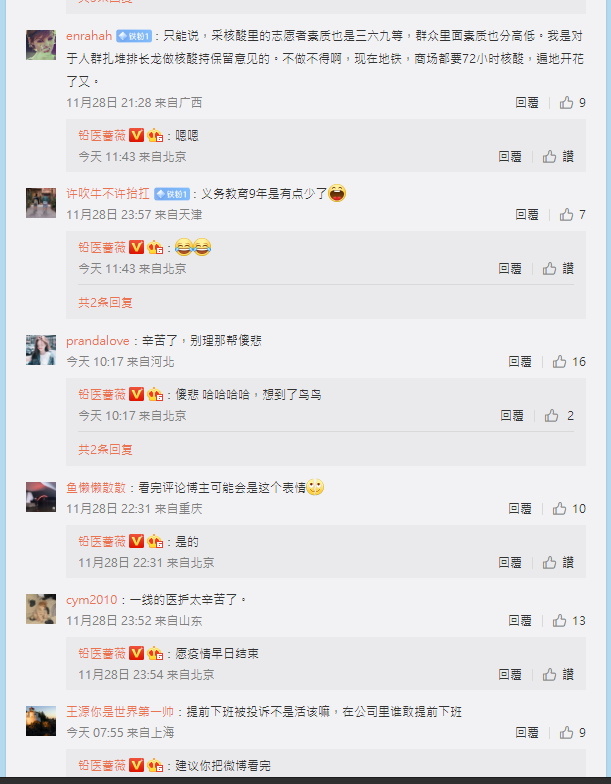Screen dimensions: 611x784
Task: Like 鱼懒懒散散's comment with 10 likes
Action: [568, 508]
